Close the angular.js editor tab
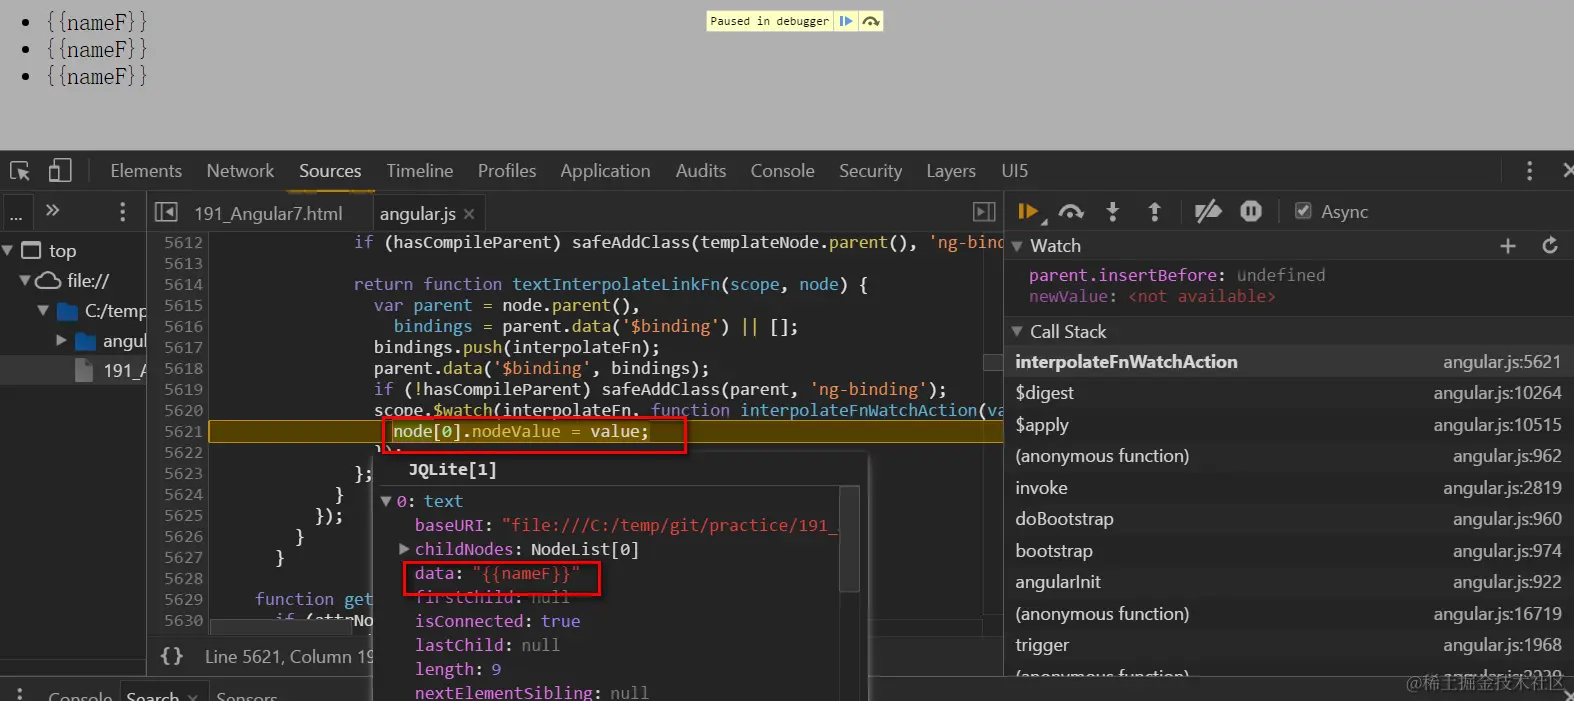 pyautogui.click(x=469, y=213)
